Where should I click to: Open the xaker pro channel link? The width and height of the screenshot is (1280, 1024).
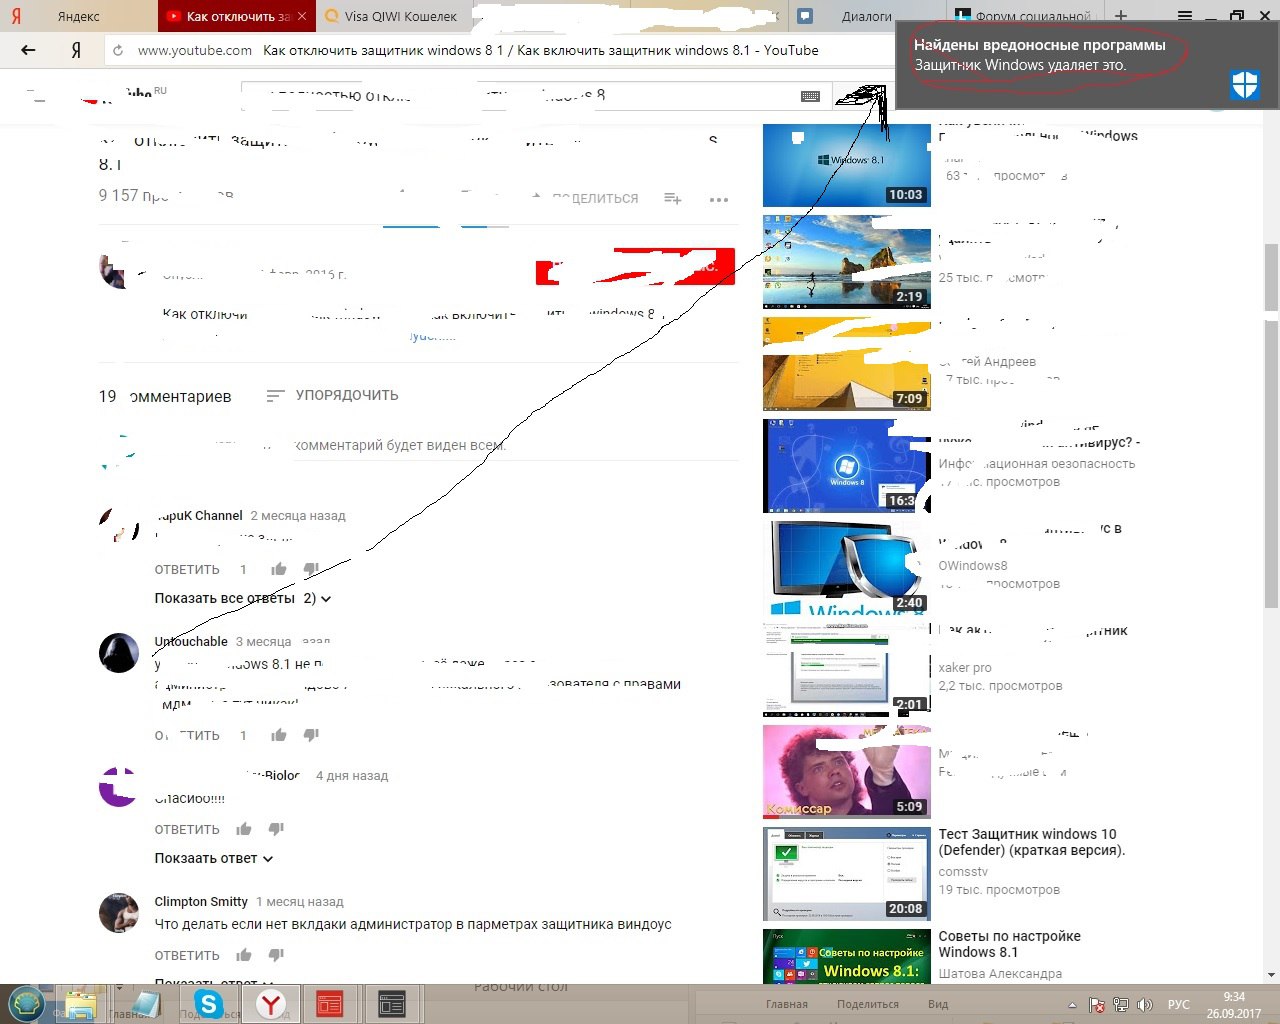coord(965,668)
